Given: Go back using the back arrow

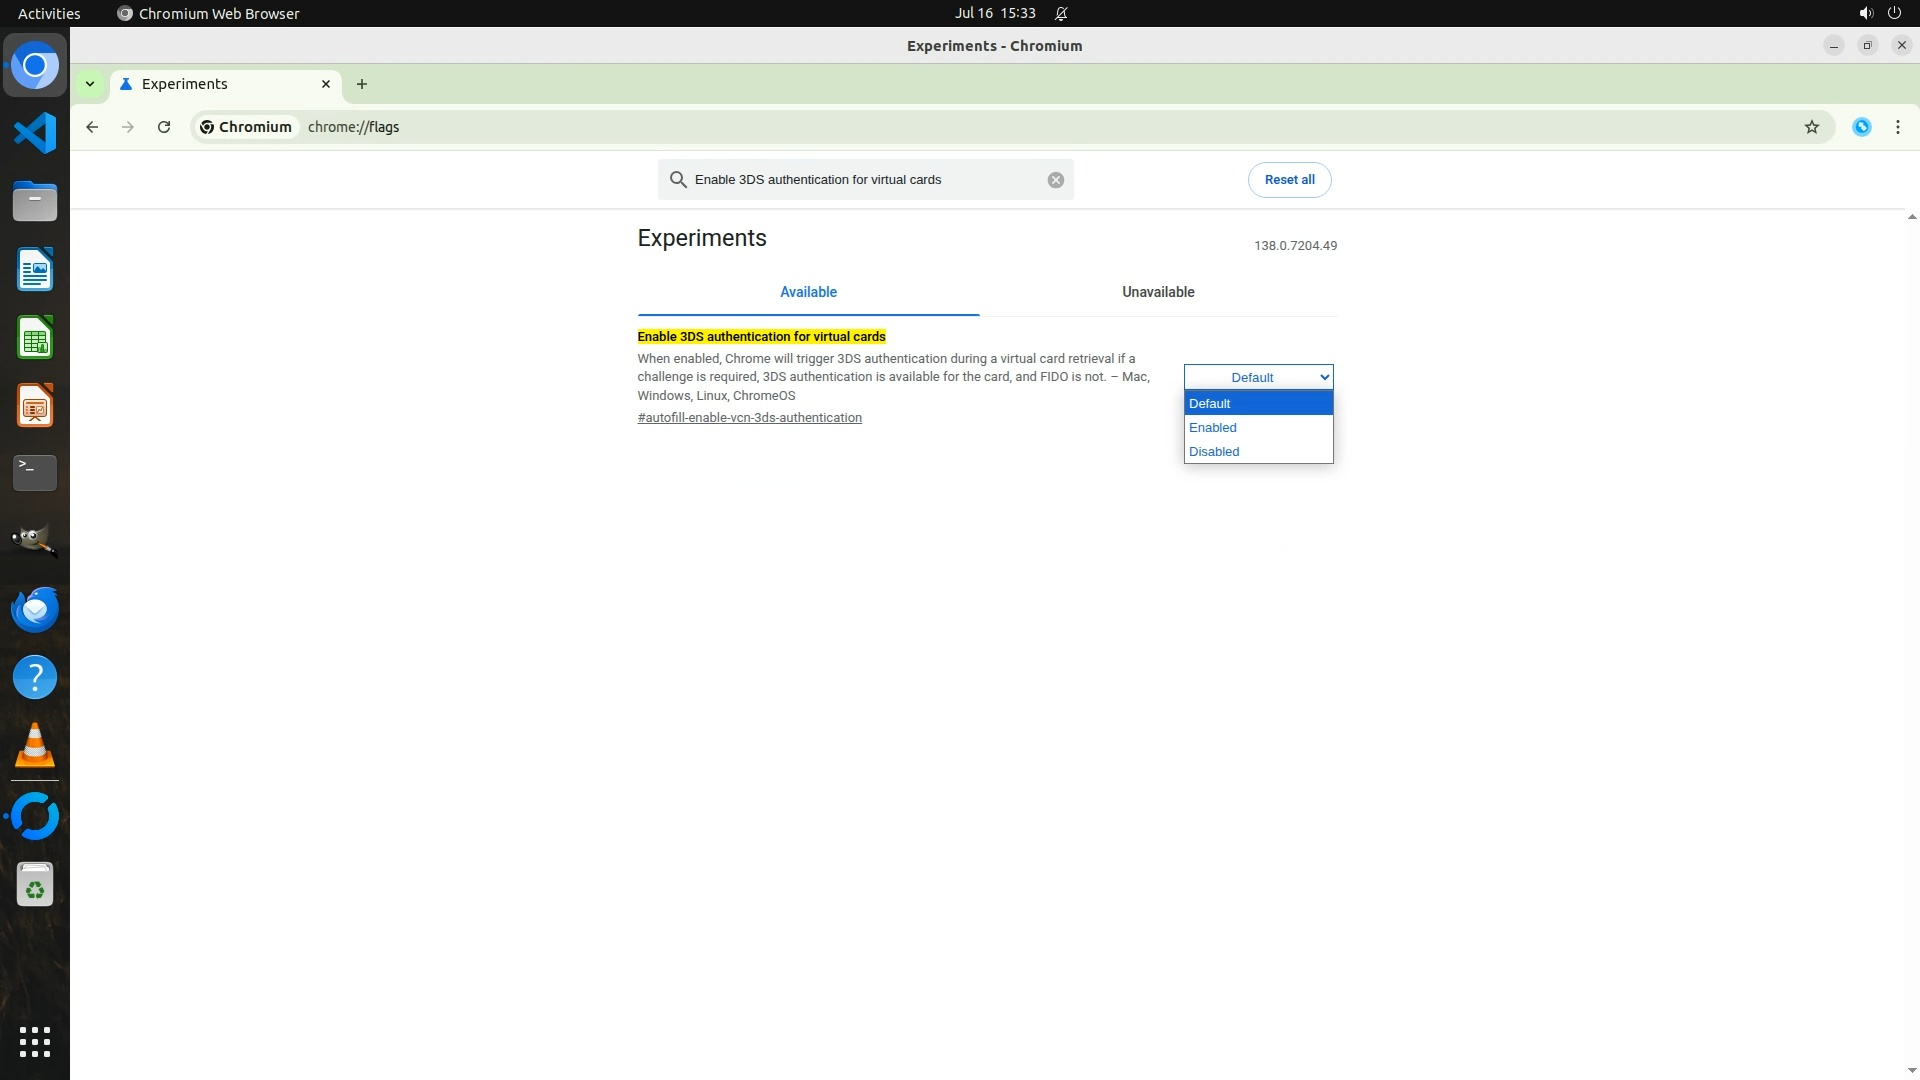Looking at the screenshot, I should [92, 127].
